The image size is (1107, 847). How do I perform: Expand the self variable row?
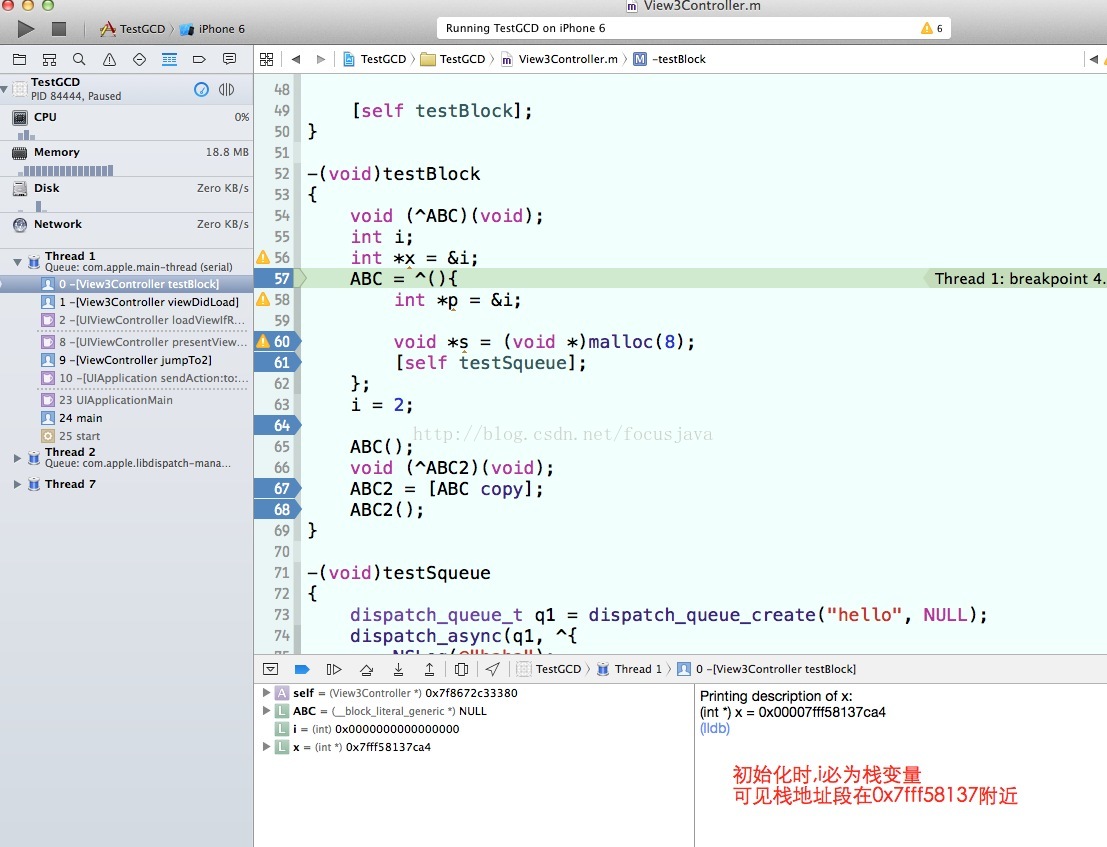click(266, 692)
